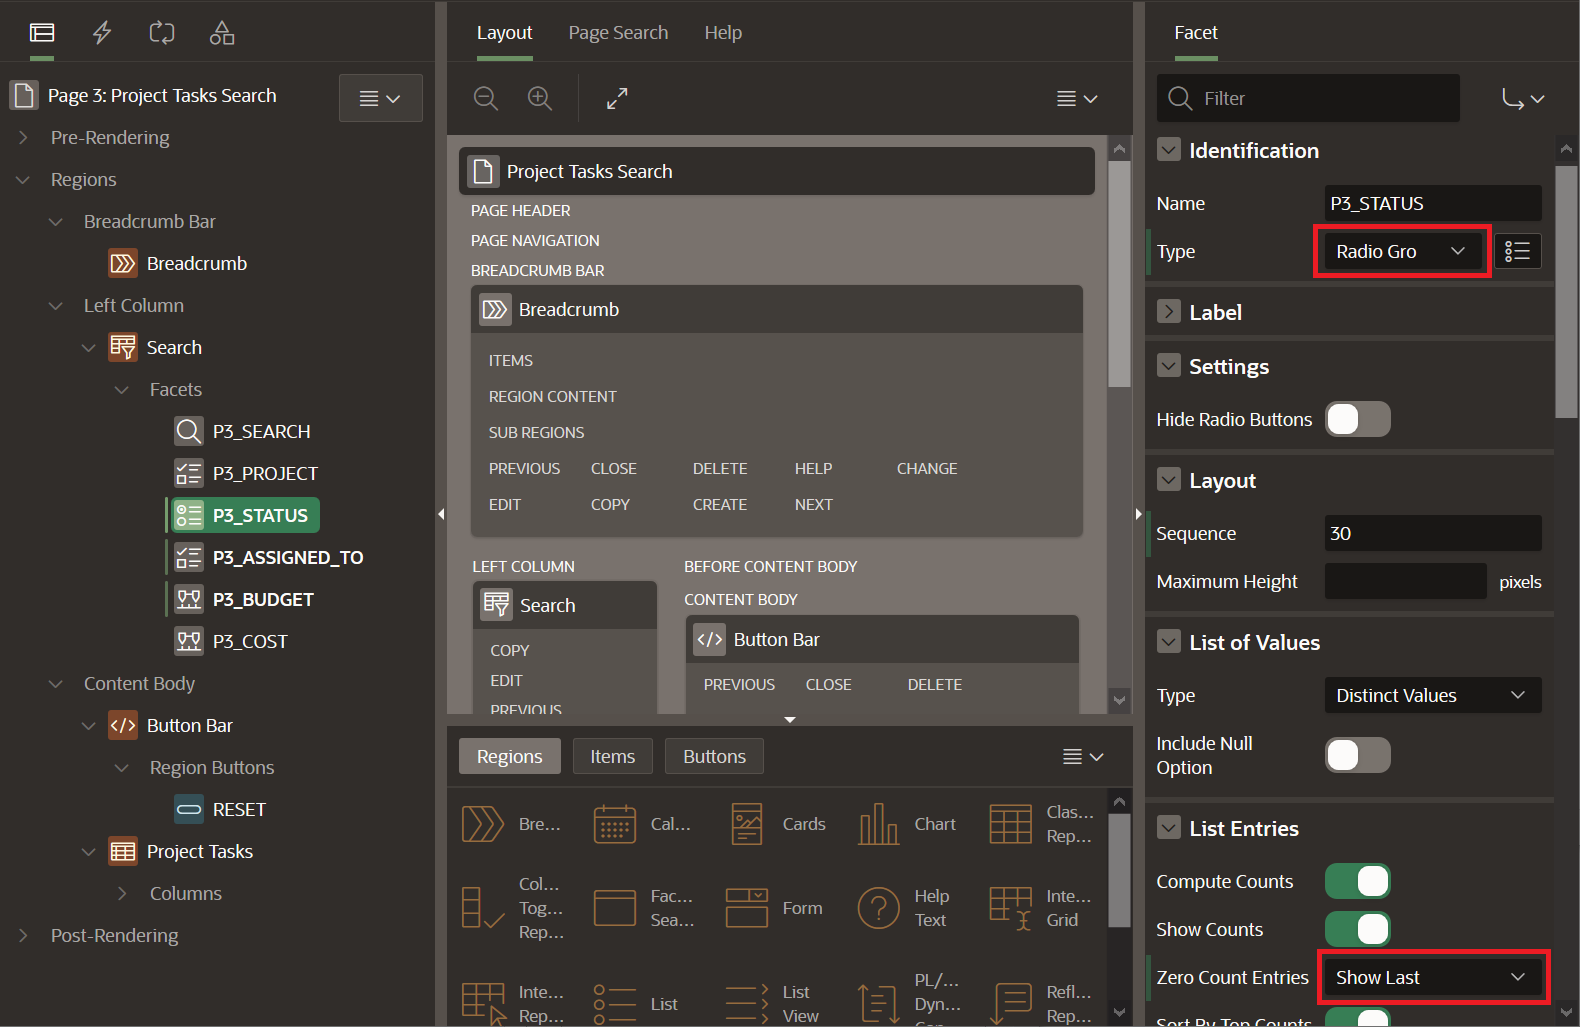Select the Search faceted region icon in tree
This screenshot has width=1580, height=1027.
[x=123, y=347]
